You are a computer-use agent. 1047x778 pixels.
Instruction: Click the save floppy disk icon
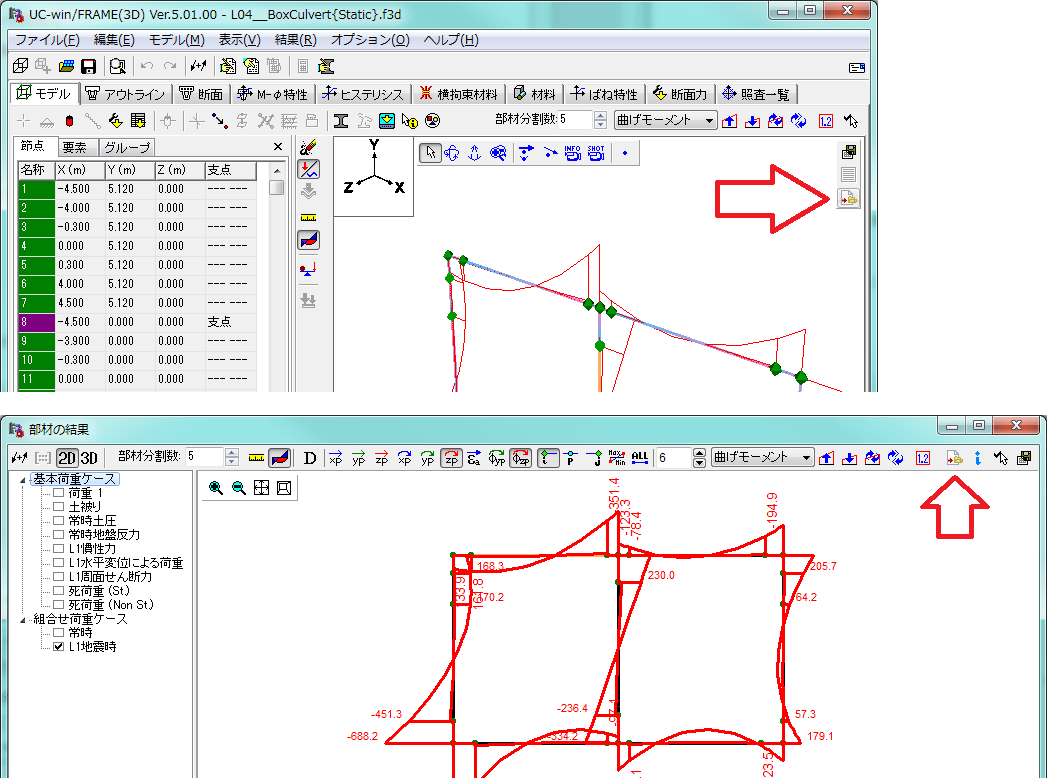coord(89,66)
